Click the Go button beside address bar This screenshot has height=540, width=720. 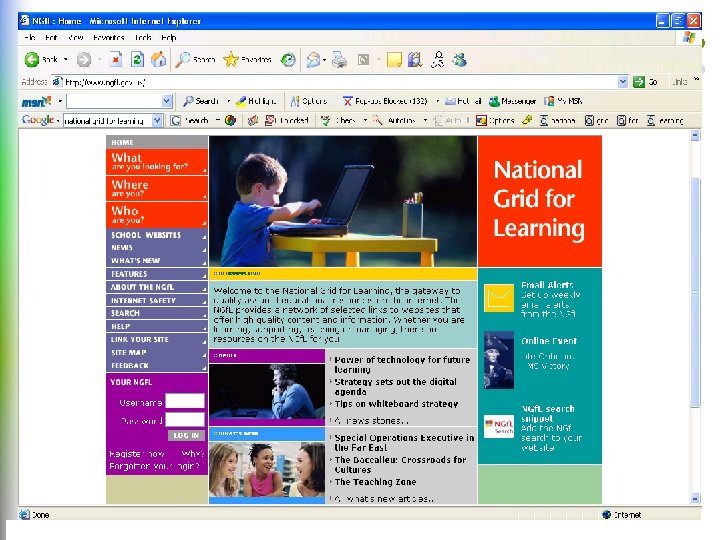[x=645, y=82]
